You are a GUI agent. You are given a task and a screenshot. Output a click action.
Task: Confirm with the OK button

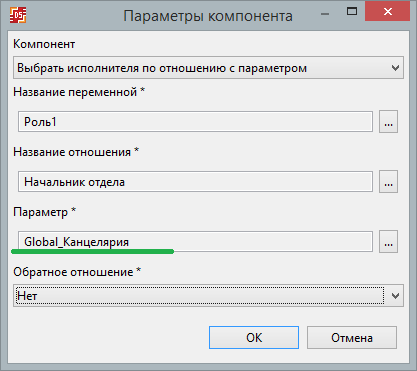click(254, 338)
